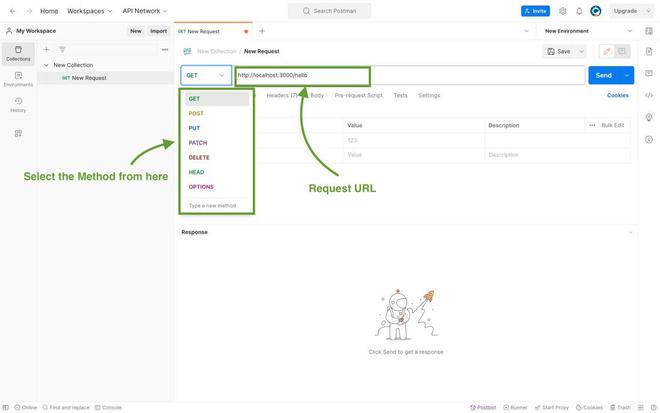Open settings gear icon in header
This screenshot has width=660, height=413.
563,11
